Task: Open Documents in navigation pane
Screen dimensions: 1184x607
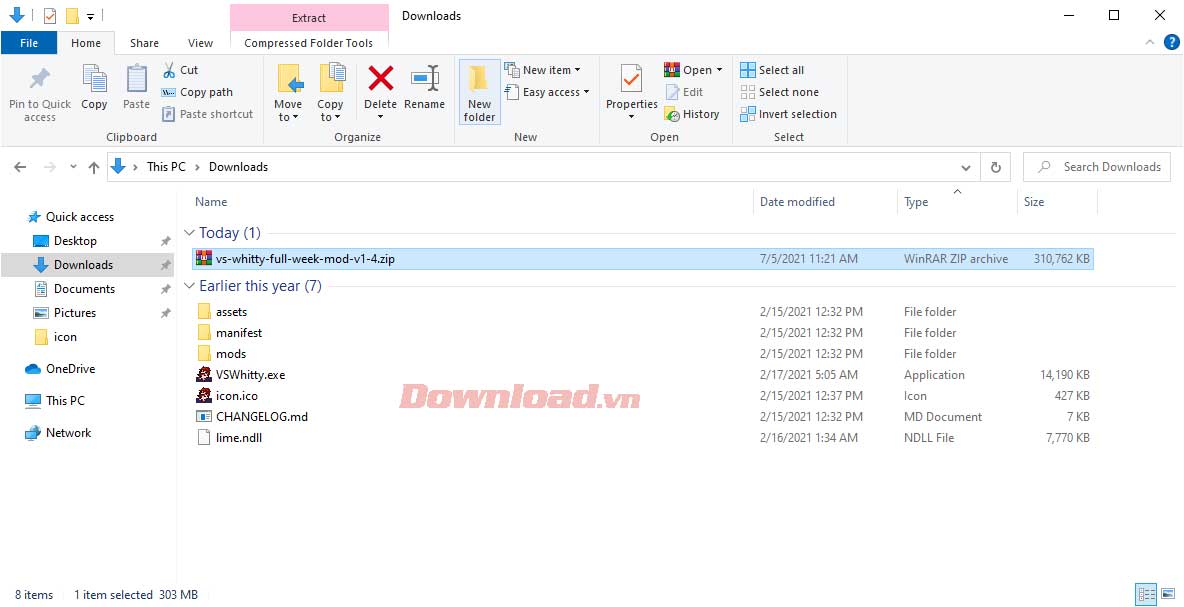Action: pyautogui.click(x=84, y=289)
